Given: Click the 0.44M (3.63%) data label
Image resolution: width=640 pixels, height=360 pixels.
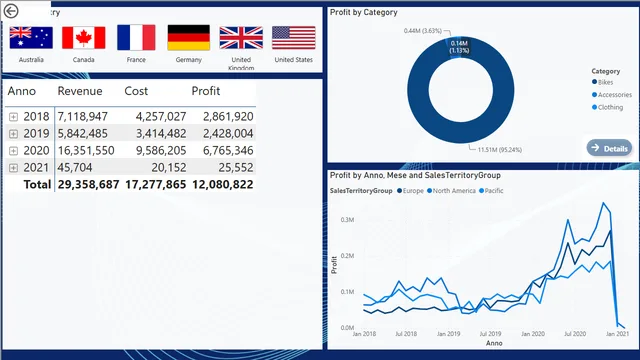Looking at the screenshot, I should 422,31.
